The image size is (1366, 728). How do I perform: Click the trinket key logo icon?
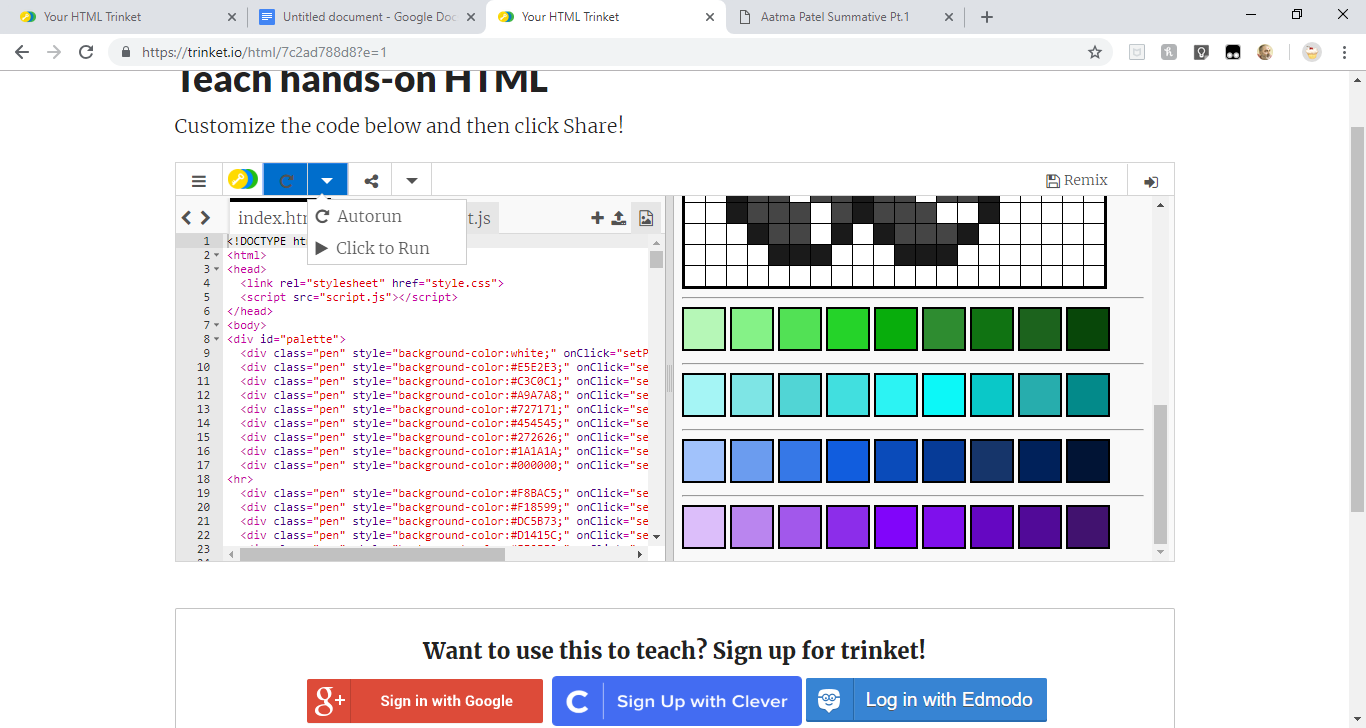tap(242, 180)
